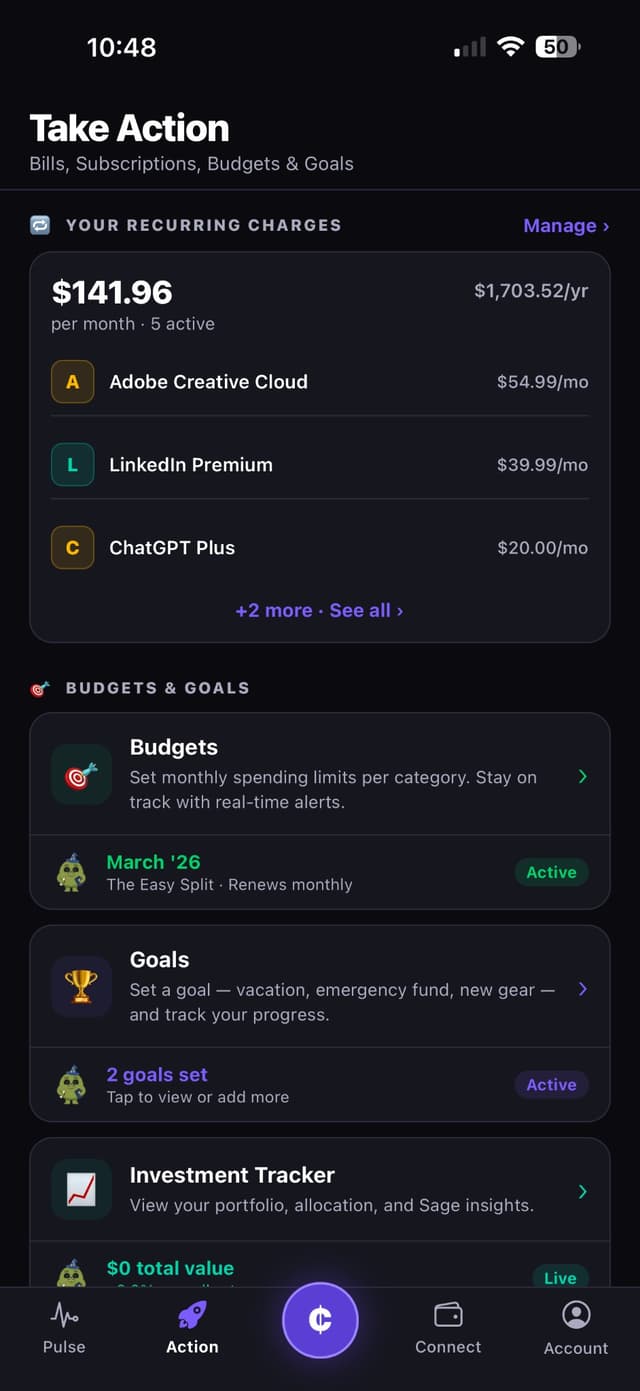Tap the Goals trophy icon
This screenshot has height=1391, width=640.
(81, 987)
